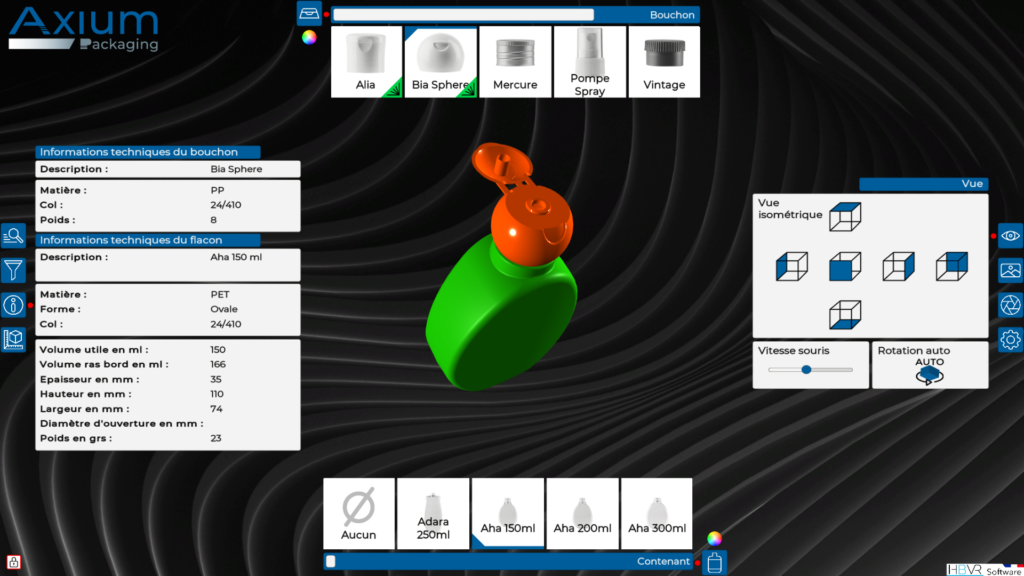Open the 3D box blueprint icon
This screenshot has height=576, width=1024.
(13, 339)
